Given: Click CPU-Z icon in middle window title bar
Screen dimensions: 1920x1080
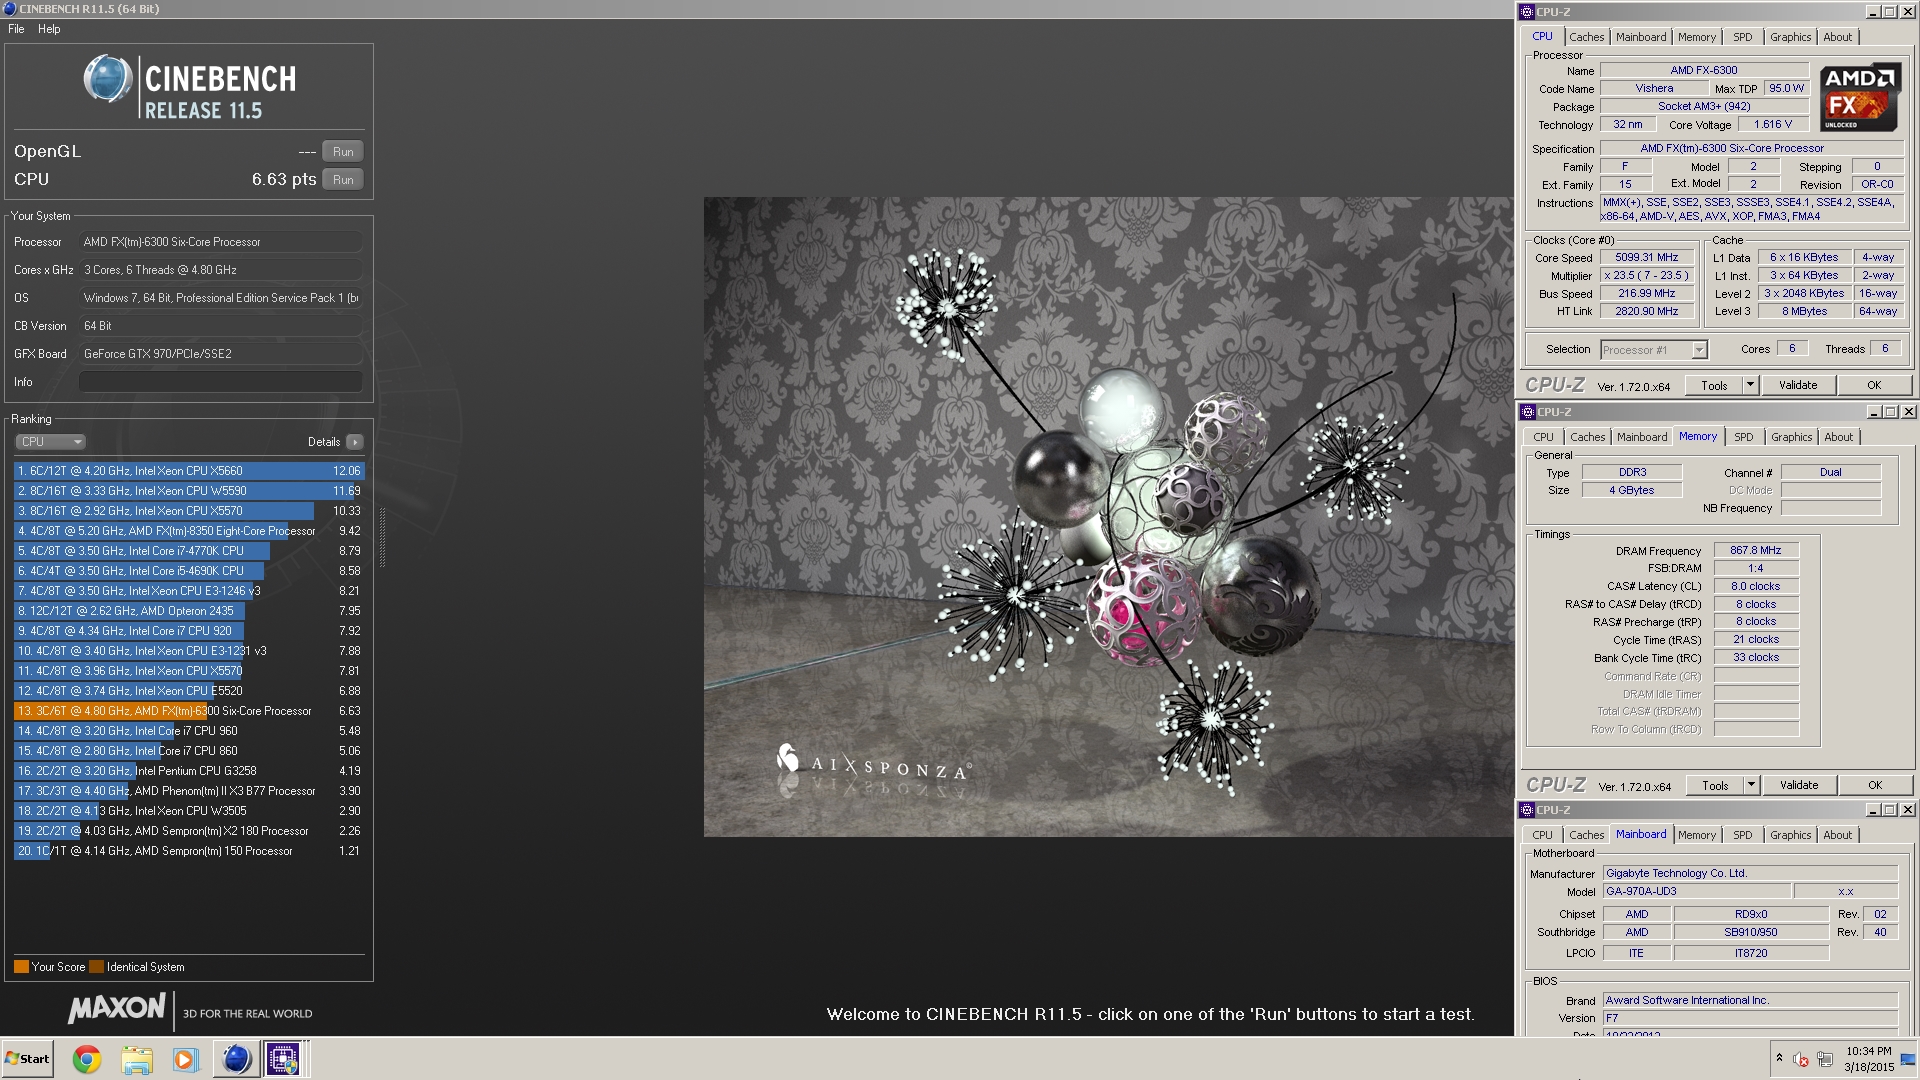Looking at the screenshot, I should (1527, 412).
